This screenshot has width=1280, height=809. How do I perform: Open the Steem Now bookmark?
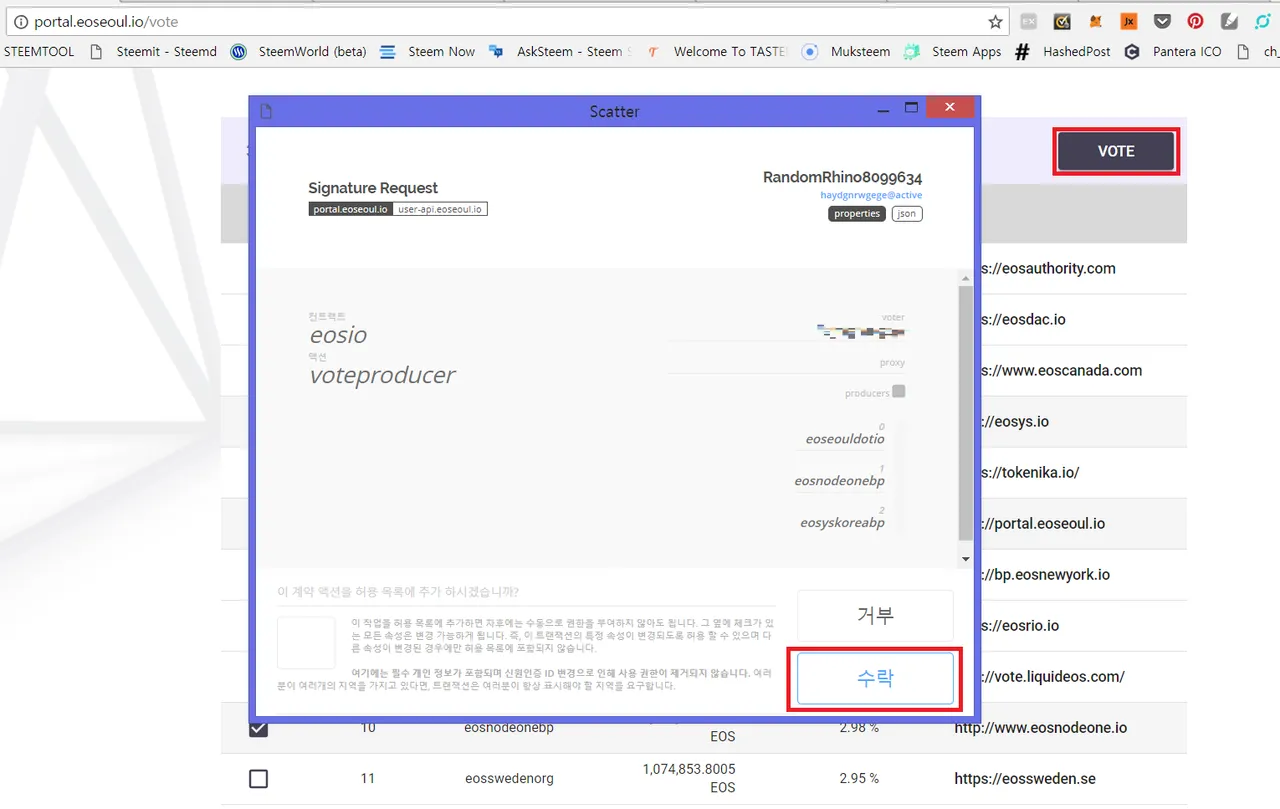click(428, 51)
